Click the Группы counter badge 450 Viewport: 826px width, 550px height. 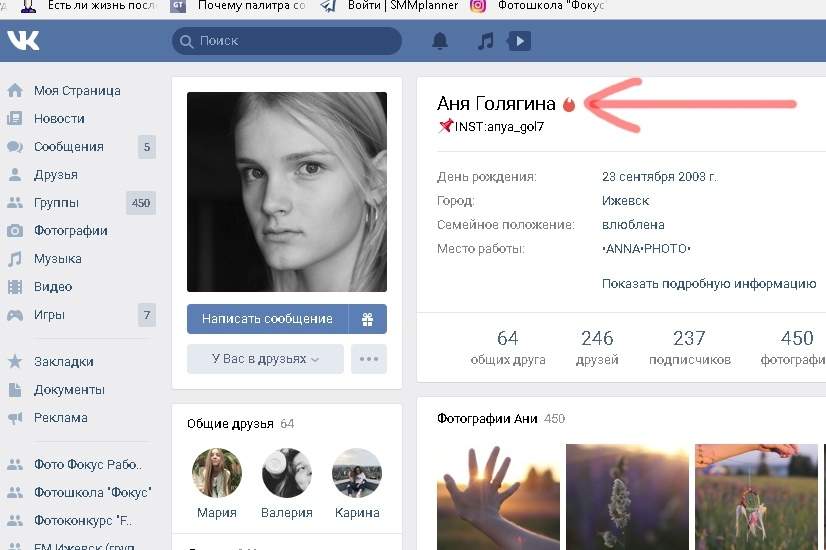[141, 203]
